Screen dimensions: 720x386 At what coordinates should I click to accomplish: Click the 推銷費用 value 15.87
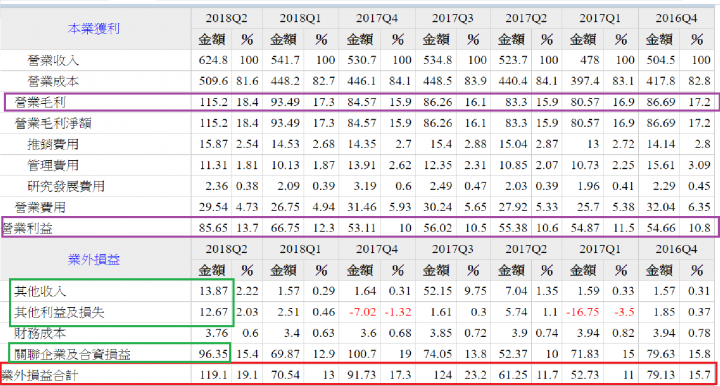[x=214, y=144]
